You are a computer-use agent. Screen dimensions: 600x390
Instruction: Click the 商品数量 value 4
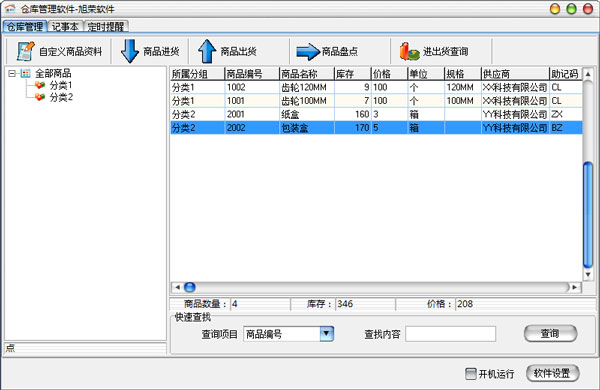coord(235,304)
